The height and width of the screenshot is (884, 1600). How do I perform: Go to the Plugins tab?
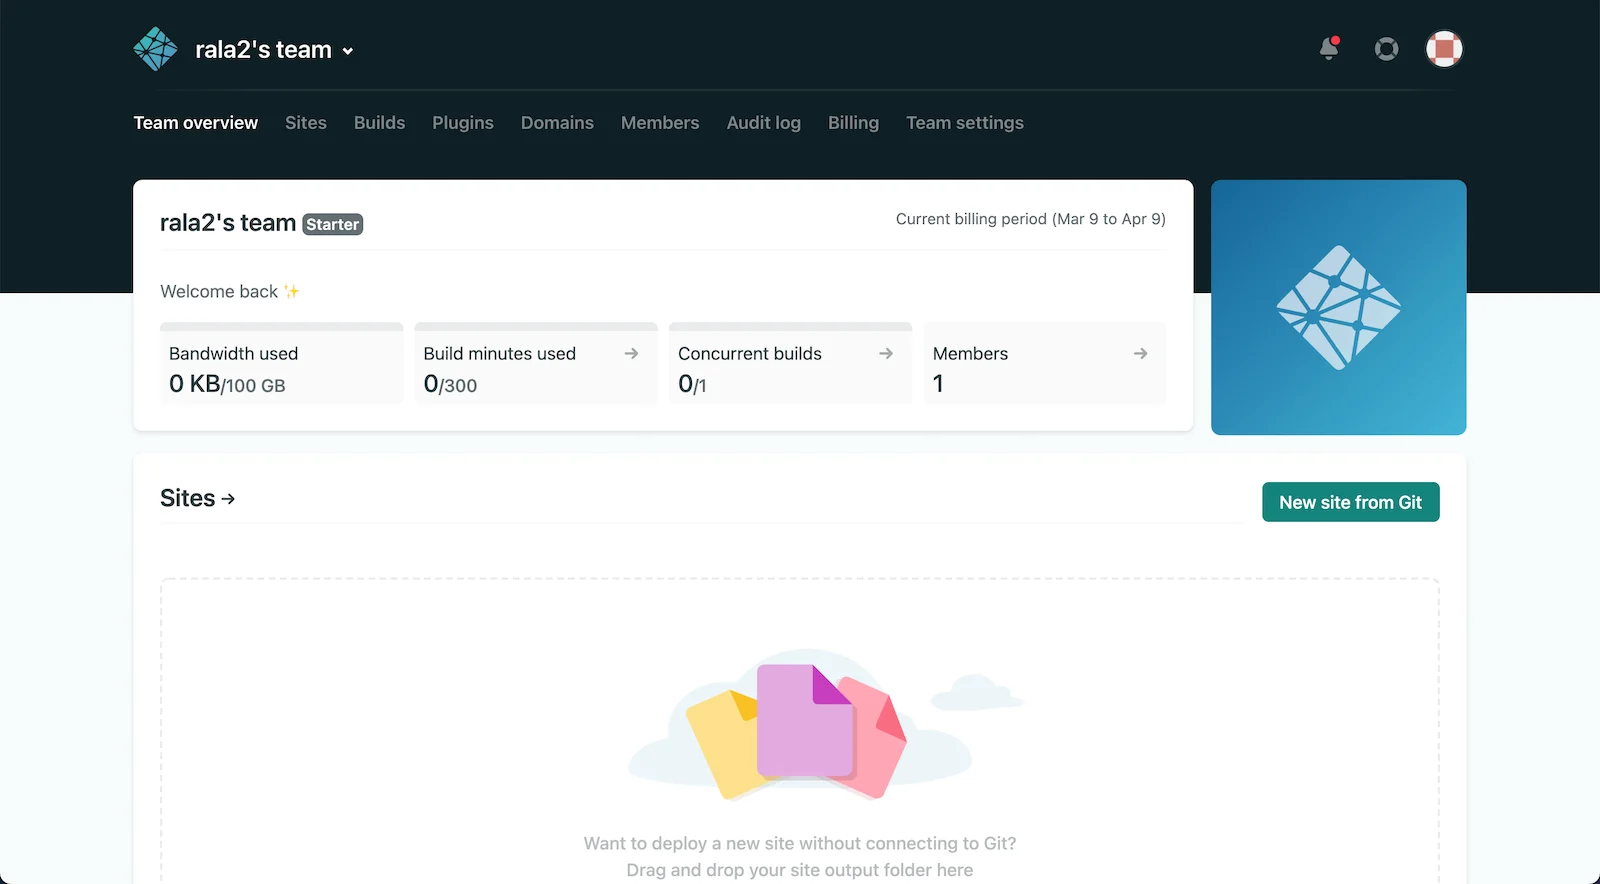pyautogui.click(x=463, y=123)
